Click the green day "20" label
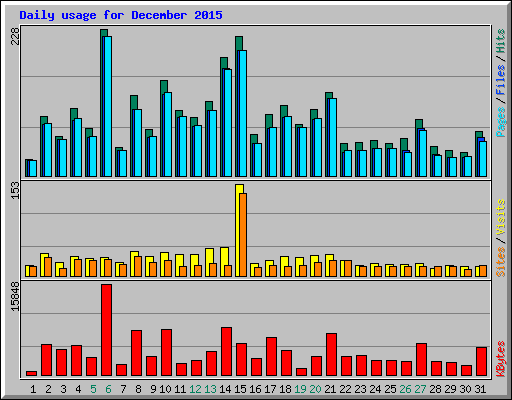Viewport: 512px width, 400px height. tap(315, 389)
